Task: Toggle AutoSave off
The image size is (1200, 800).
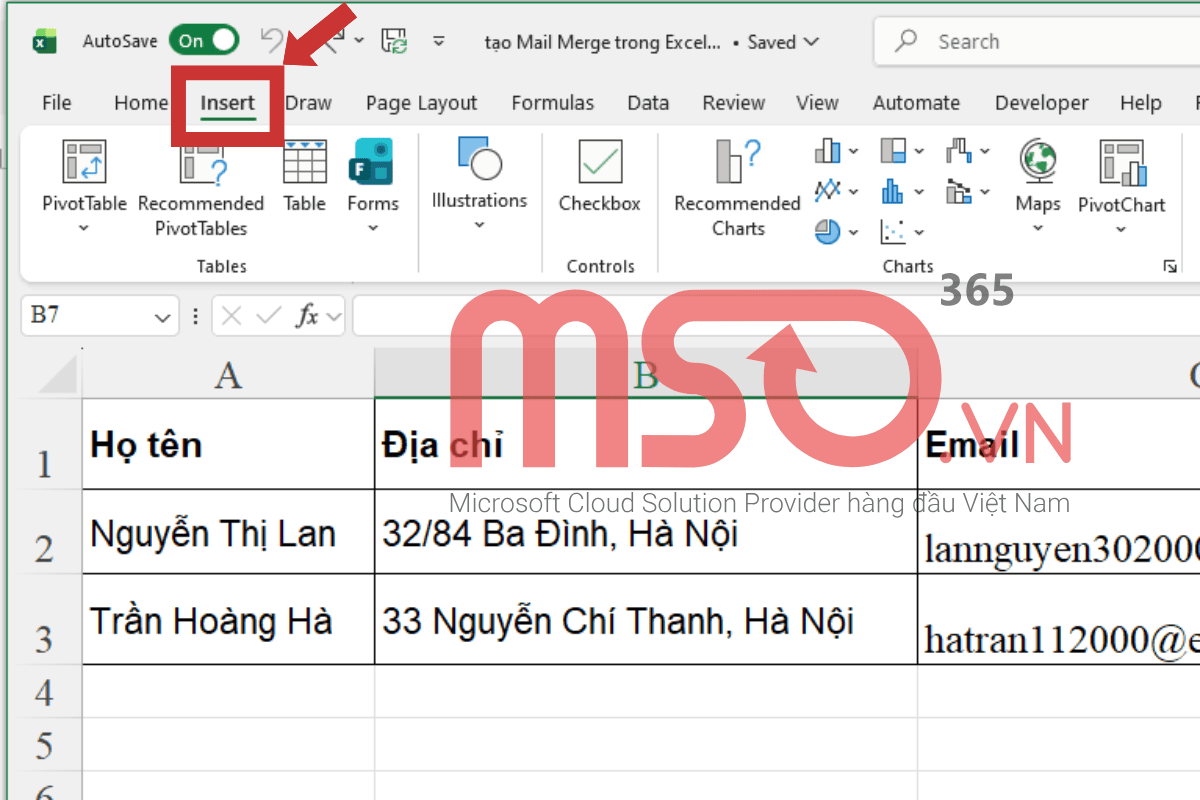Action: point(203,41)
